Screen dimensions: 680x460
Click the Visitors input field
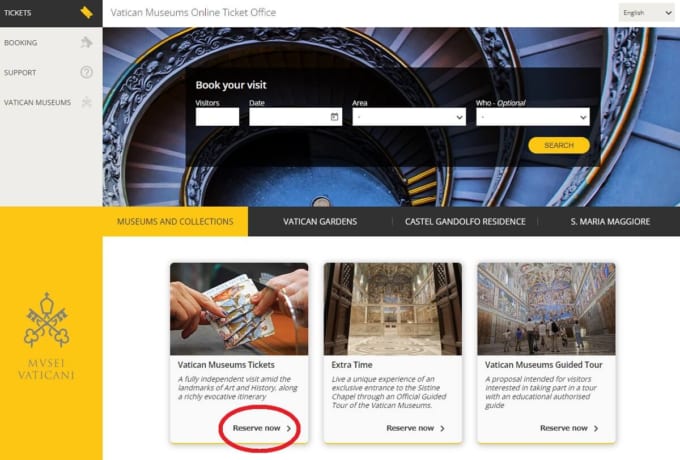[x=217, y=117]
